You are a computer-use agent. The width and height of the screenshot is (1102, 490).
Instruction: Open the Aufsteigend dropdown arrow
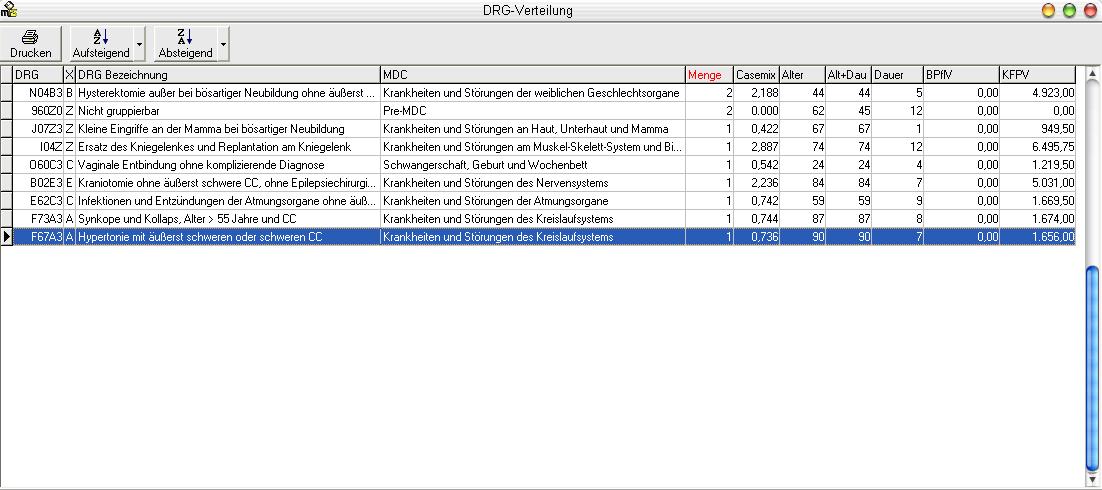[139, 44]
